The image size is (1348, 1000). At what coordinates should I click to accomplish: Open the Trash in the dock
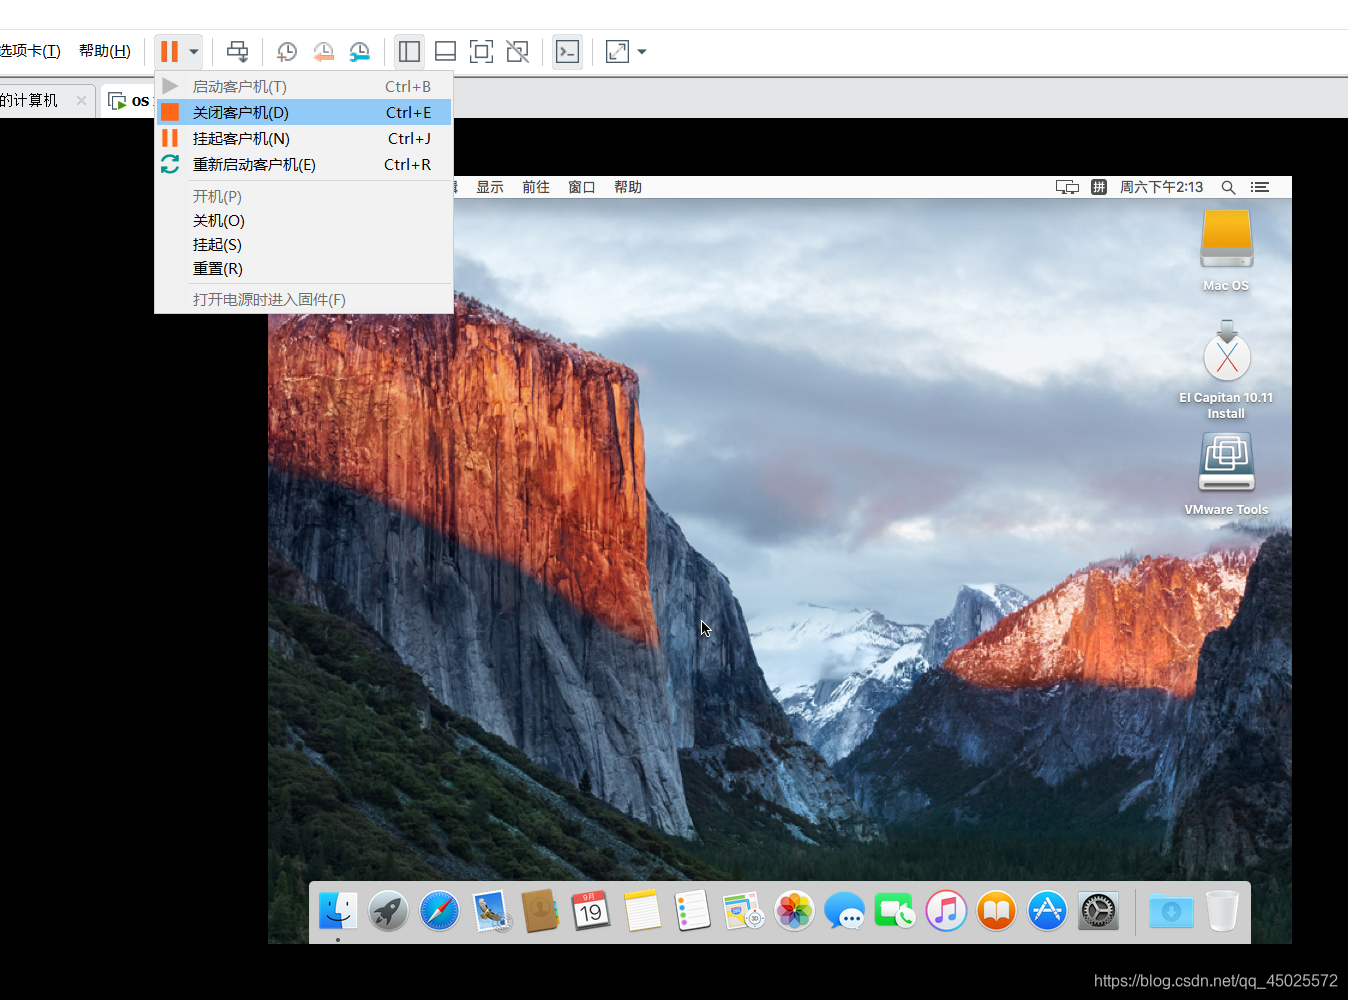[x=1222, y=911]
